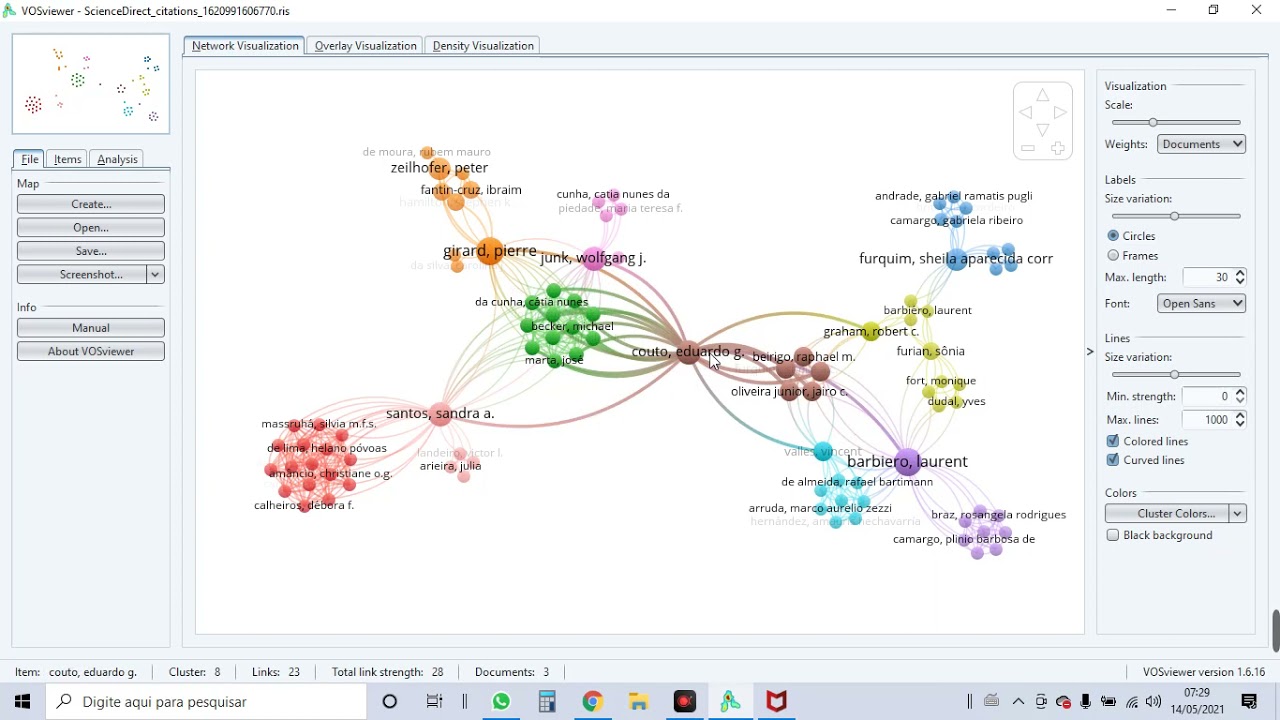The height and width of the screenshot is (720, 1280).
Task: Zoom in using the plus navigation icon
Action: tap(1058, 149)
